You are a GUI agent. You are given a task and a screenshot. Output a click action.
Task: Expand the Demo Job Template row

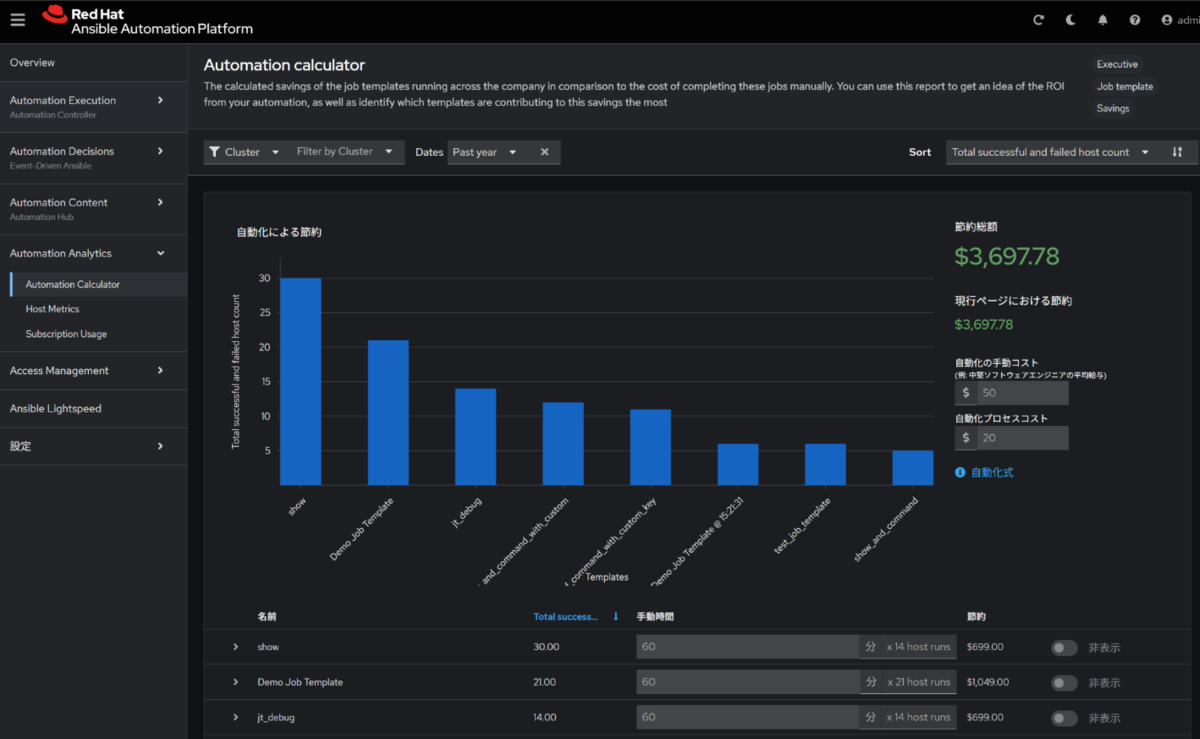coord(236,682)
